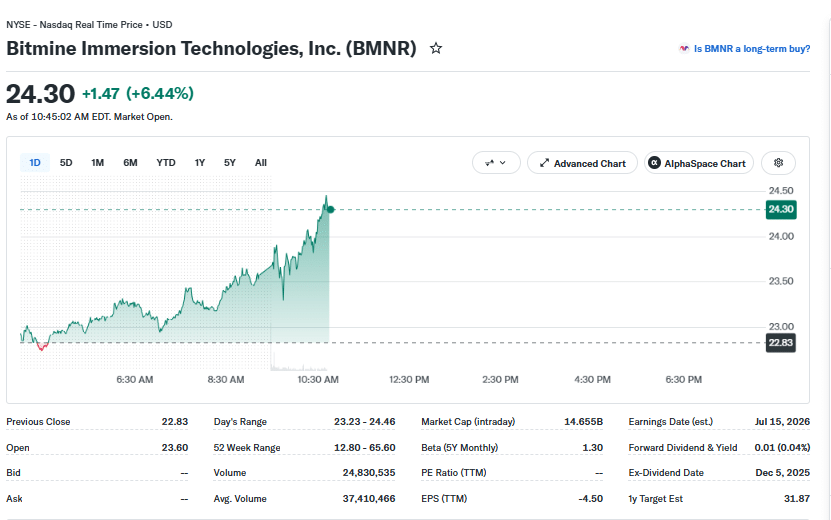Open chart settings gear icon
The image size is (831, 520).
[778, 163]
